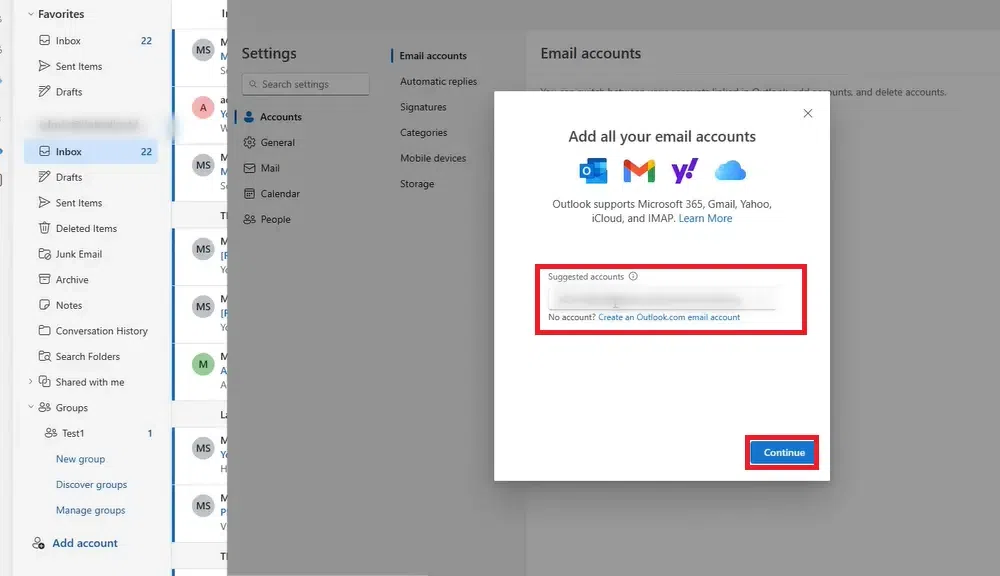Click the Search Folders icon
The image size is (1000, 576).
44,356
